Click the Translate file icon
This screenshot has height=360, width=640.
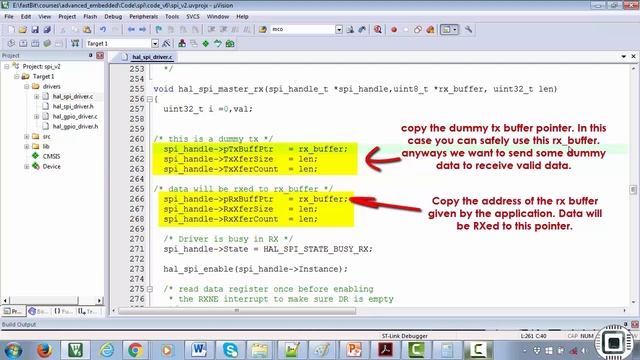(x=11, y=43)
